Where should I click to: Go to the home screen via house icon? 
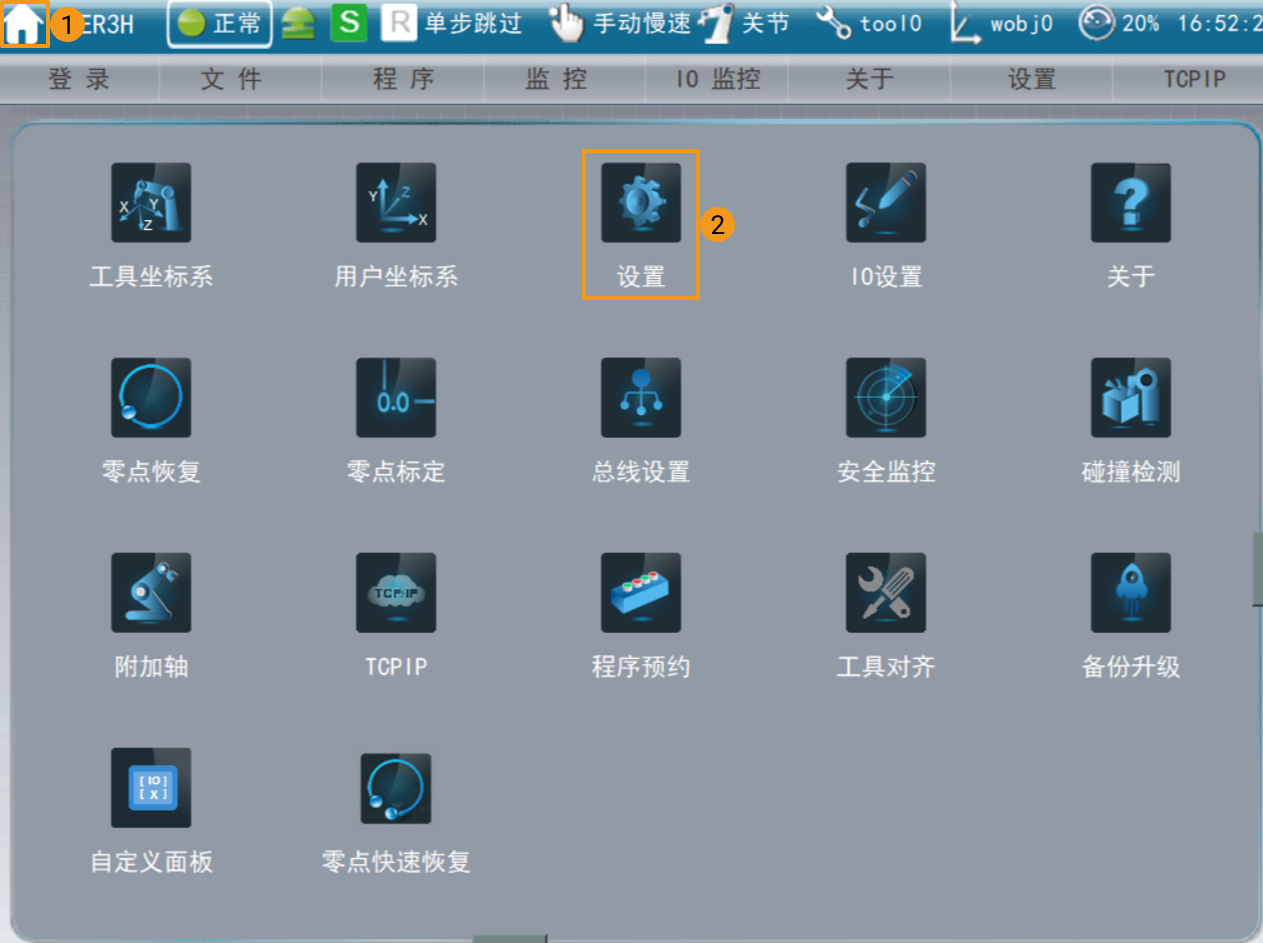[x=24, y=24]
